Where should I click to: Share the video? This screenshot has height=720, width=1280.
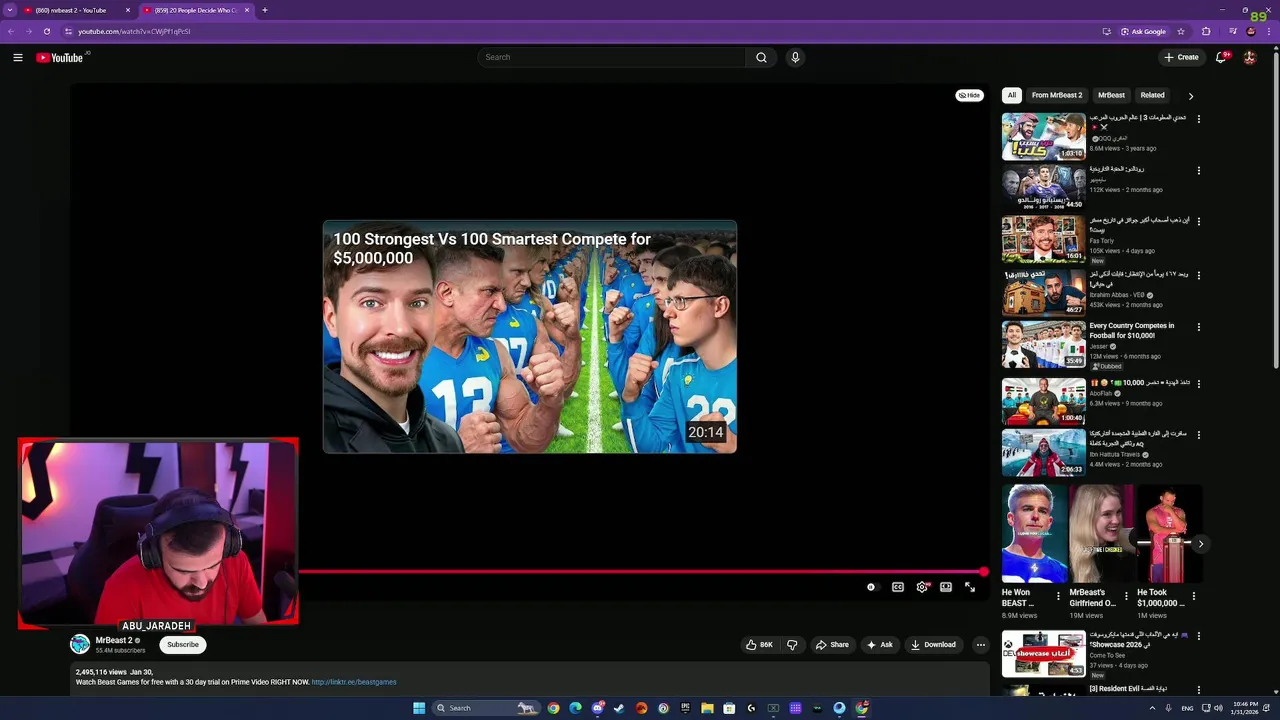(x=832, y=645)
